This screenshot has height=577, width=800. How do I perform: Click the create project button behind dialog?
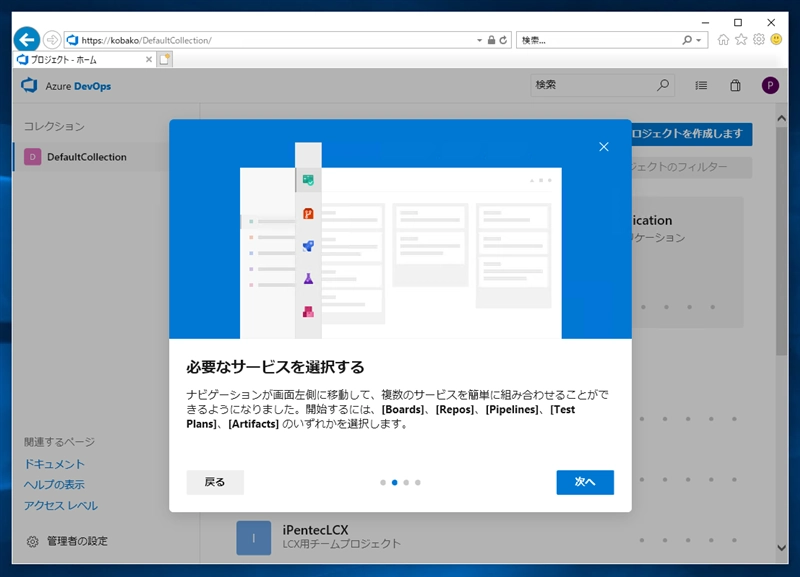(692, 134)
